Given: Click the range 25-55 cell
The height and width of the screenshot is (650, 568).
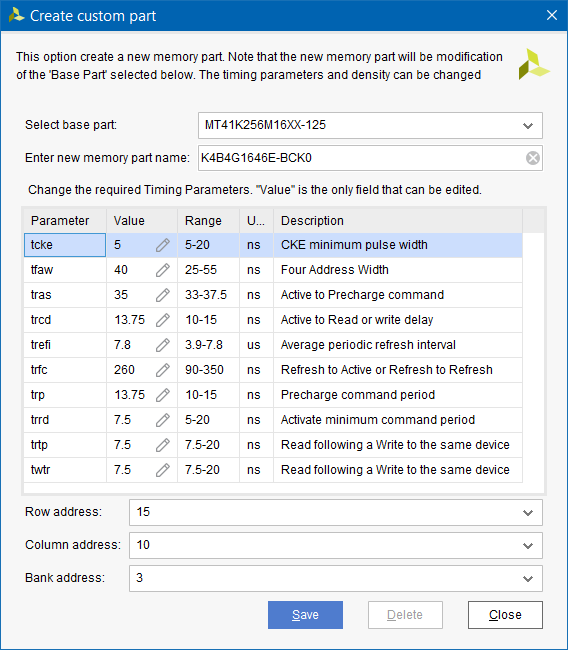Looking at the screenshot, I should [x=209, y=270].
